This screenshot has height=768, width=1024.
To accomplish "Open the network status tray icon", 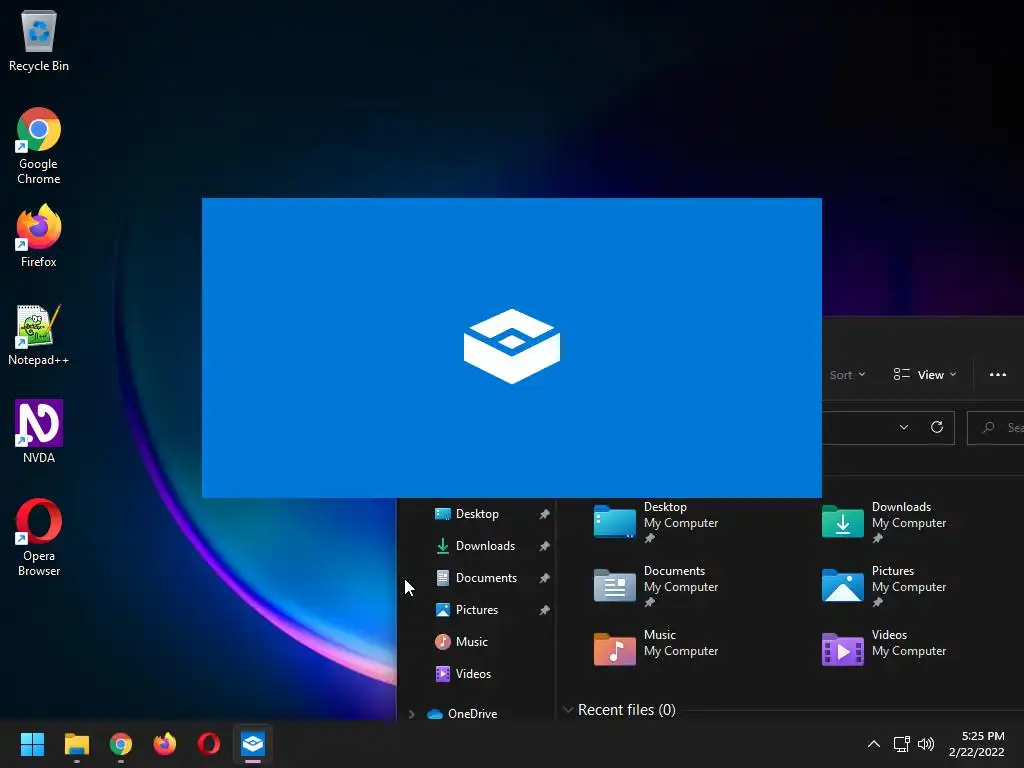I will click(901, 744).
